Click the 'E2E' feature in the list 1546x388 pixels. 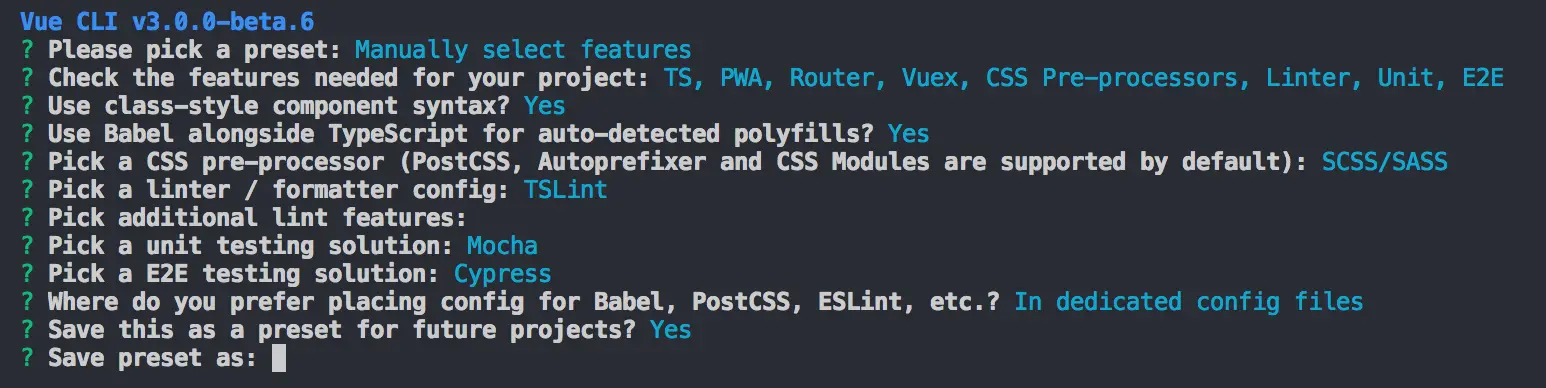1483,77
